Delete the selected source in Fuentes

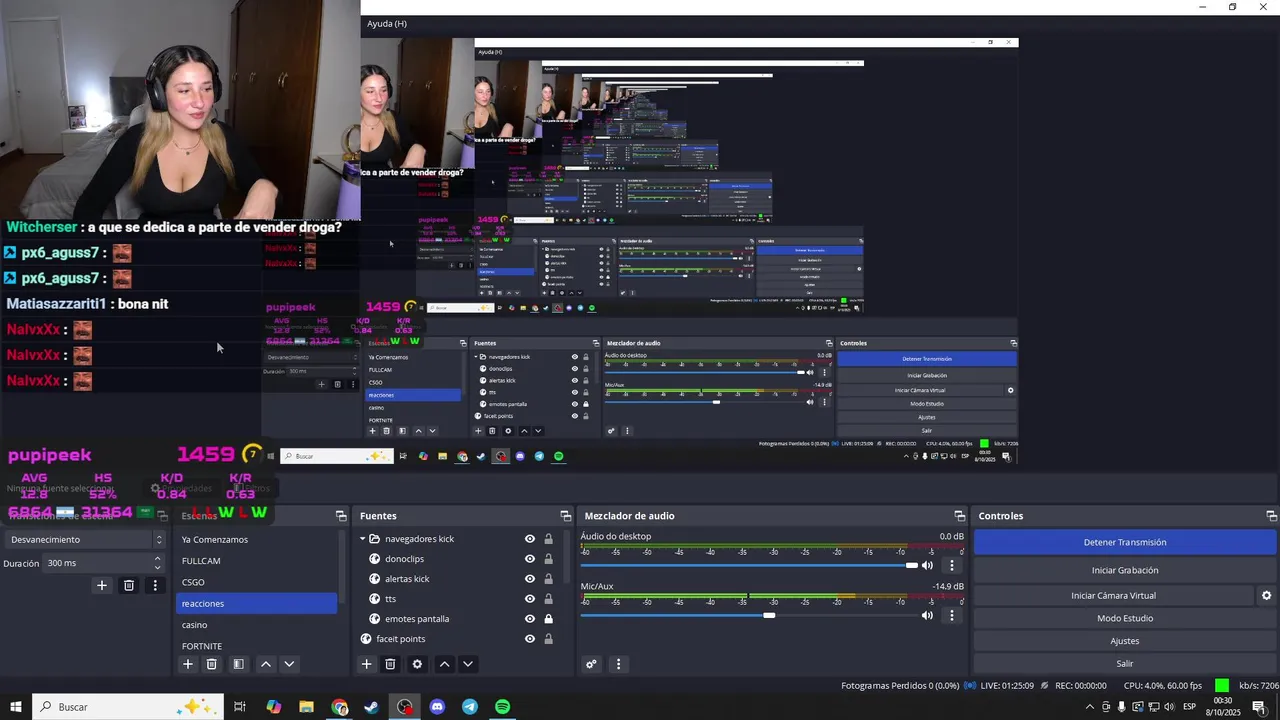click(x=390, y=664)
